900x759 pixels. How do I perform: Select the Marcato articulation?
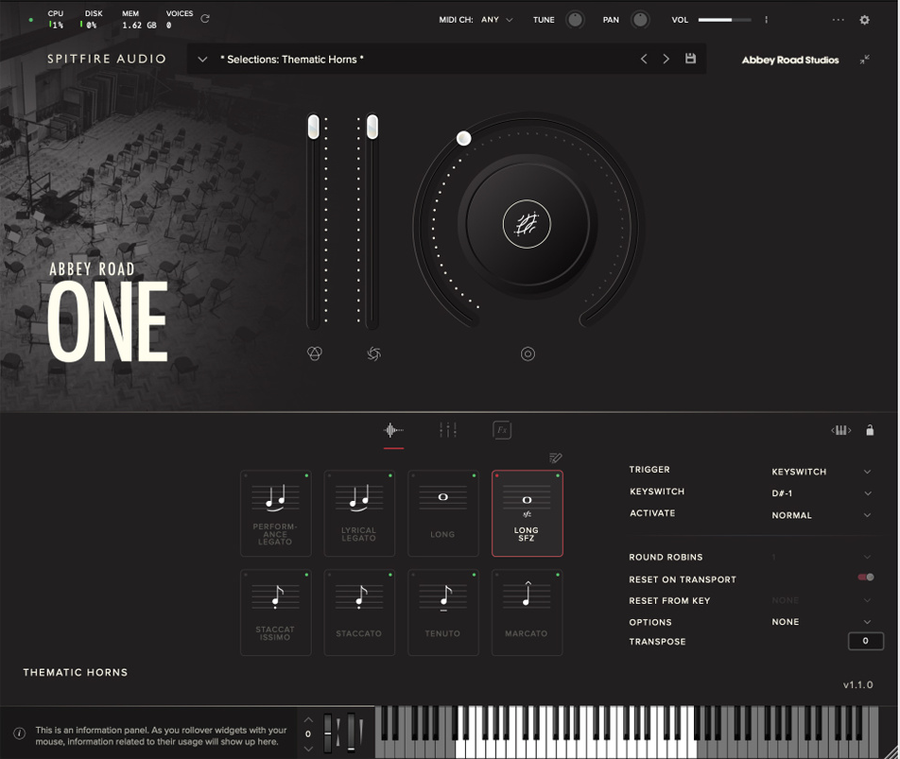[527, 613]
